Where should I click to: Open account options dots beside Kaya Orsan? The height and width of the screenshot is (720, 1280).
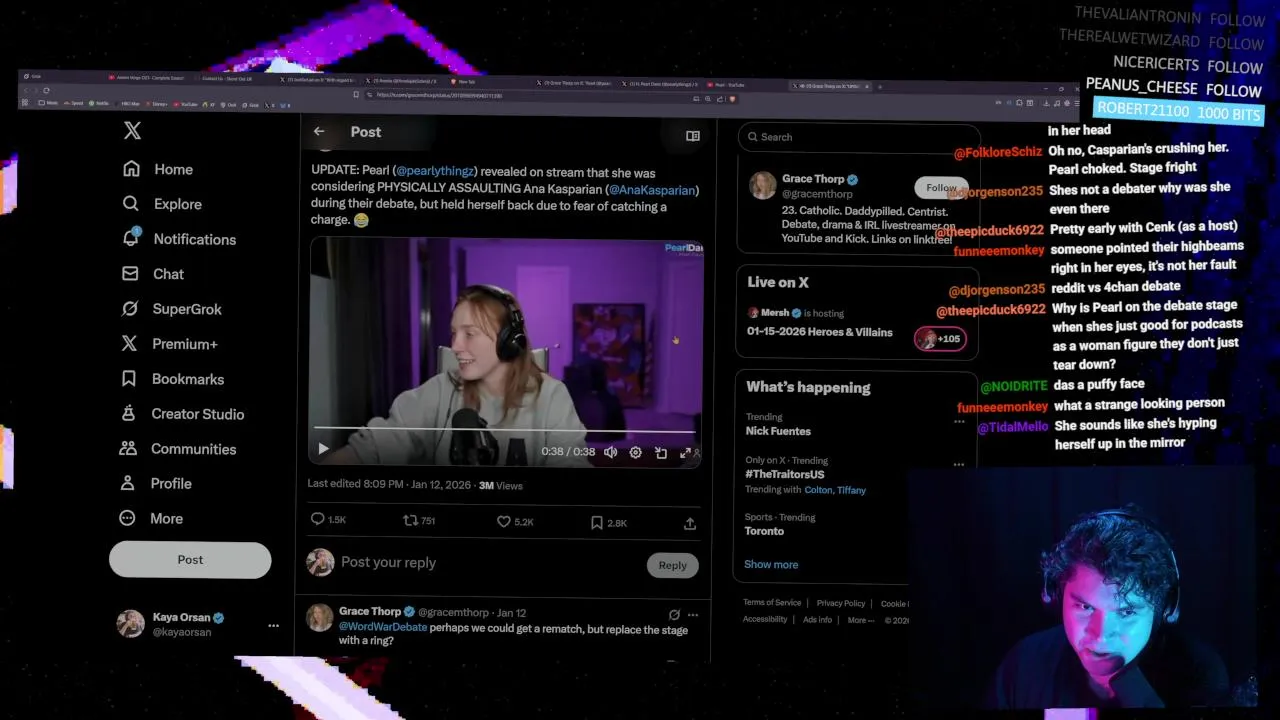273,626
